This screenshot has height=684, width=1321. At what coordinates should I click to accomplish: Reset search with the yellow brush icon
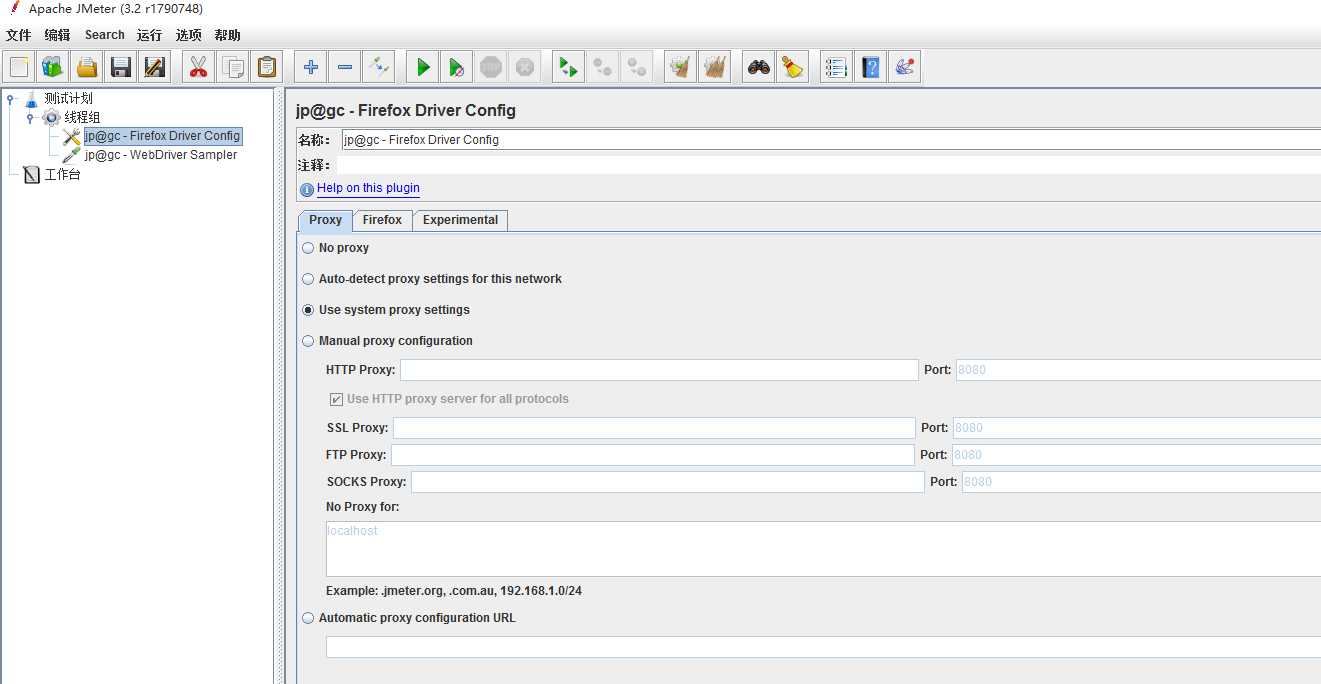point(793,67)
